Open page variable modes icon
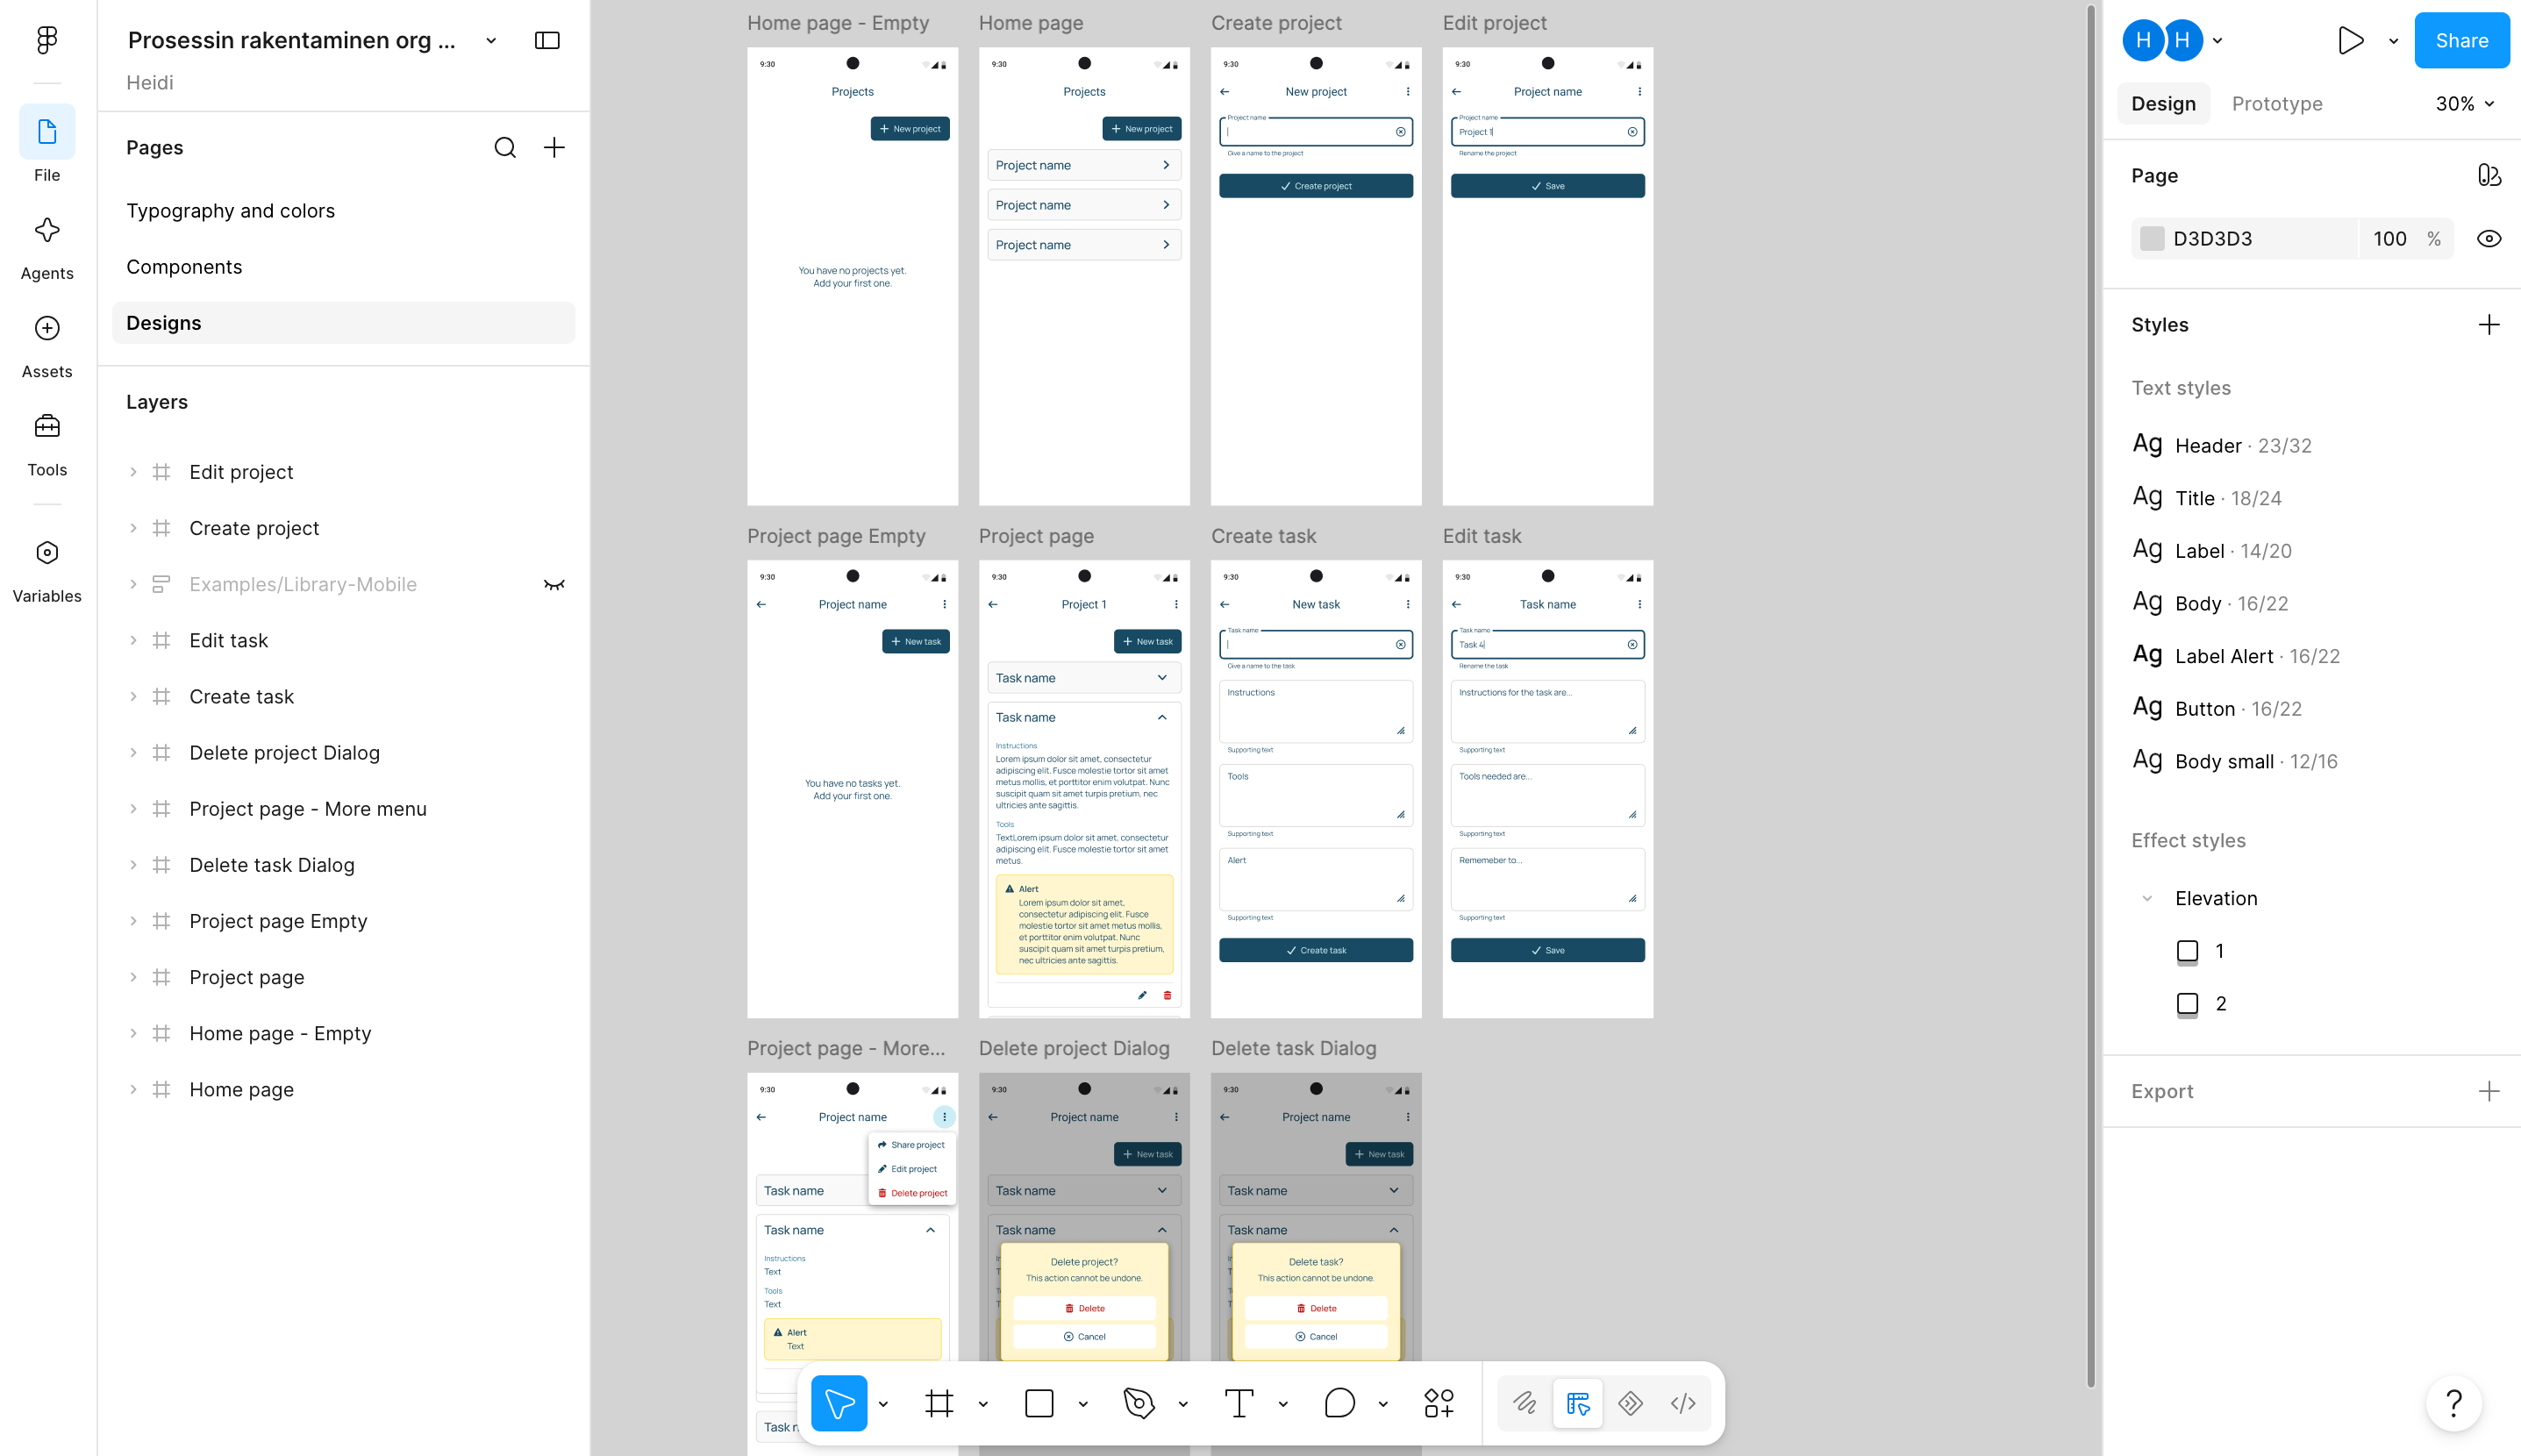Screen dimensions: 2521x1456 pos(2489,176)
